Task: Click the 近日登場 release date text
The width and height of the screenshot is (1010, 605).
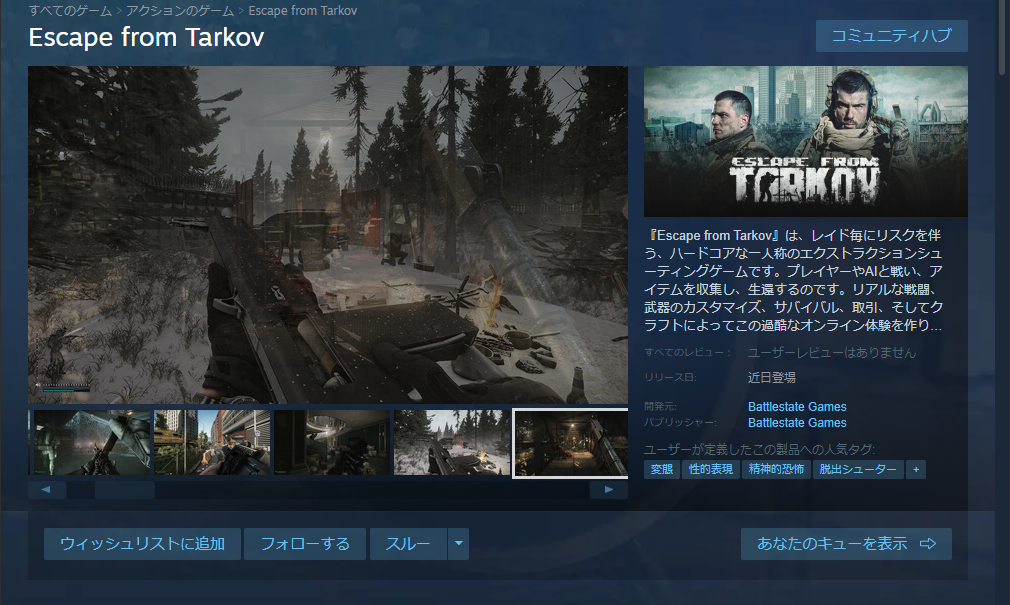Action: coord(772,378)
